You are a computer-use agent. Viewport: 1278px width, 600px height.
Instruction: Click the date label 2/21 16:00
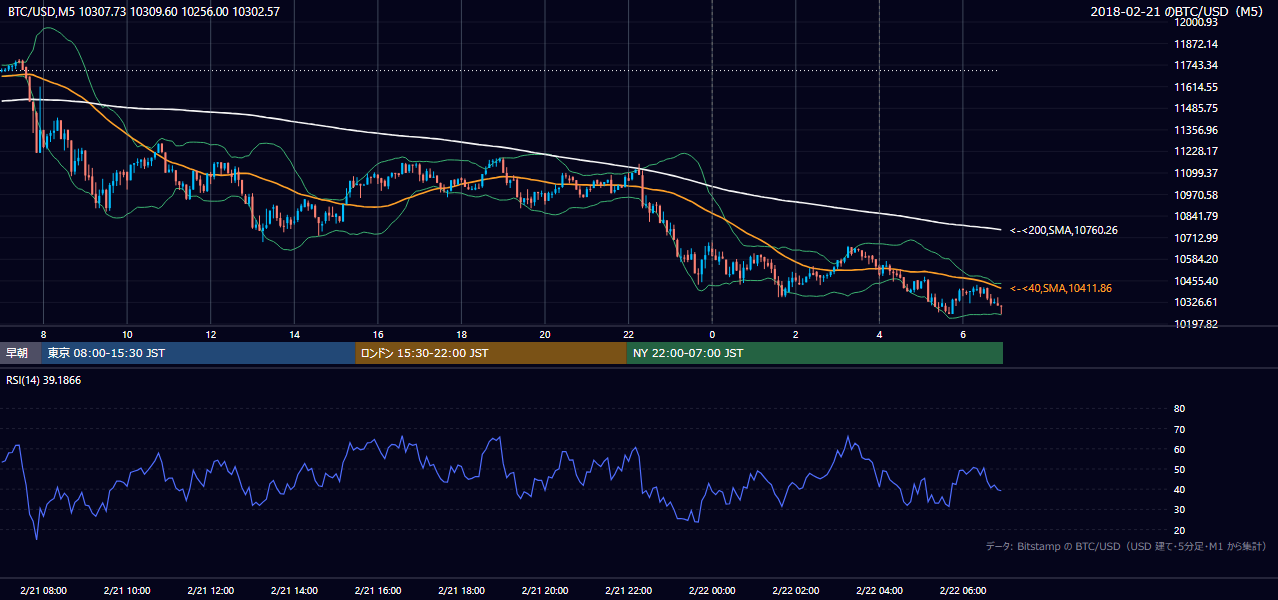pyautogui.click(x=378, y=591)
